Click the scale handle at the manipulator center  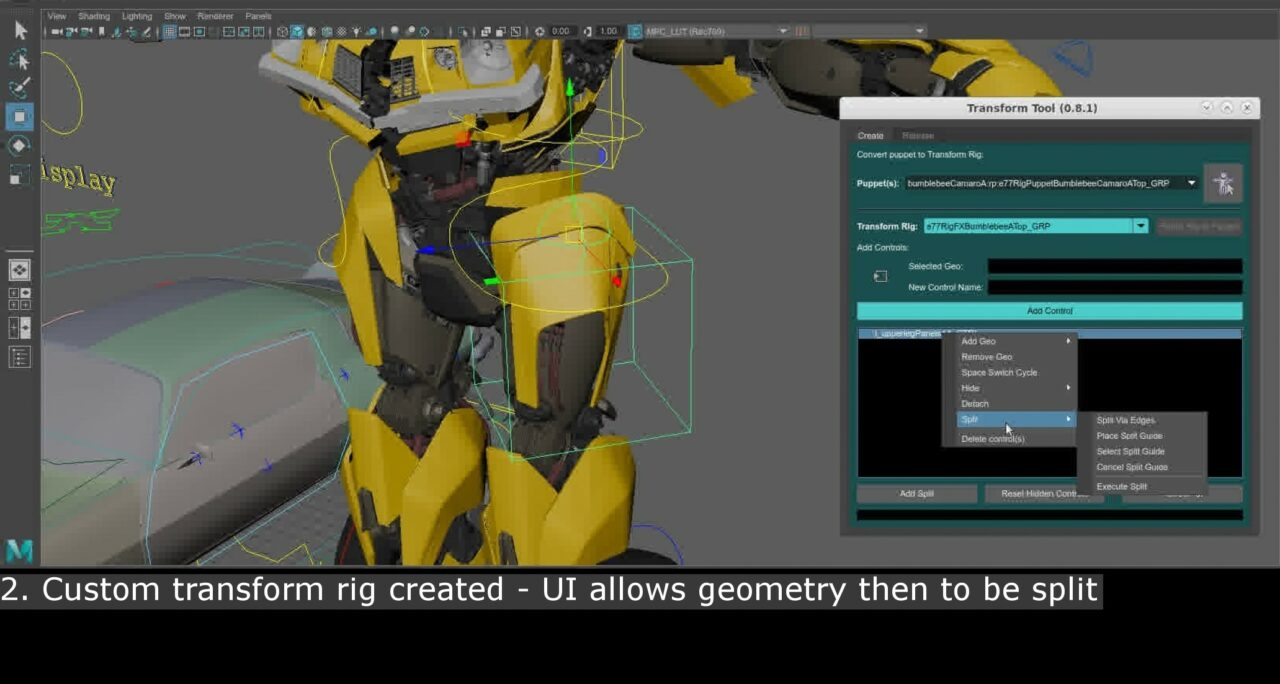click(572, 235)
